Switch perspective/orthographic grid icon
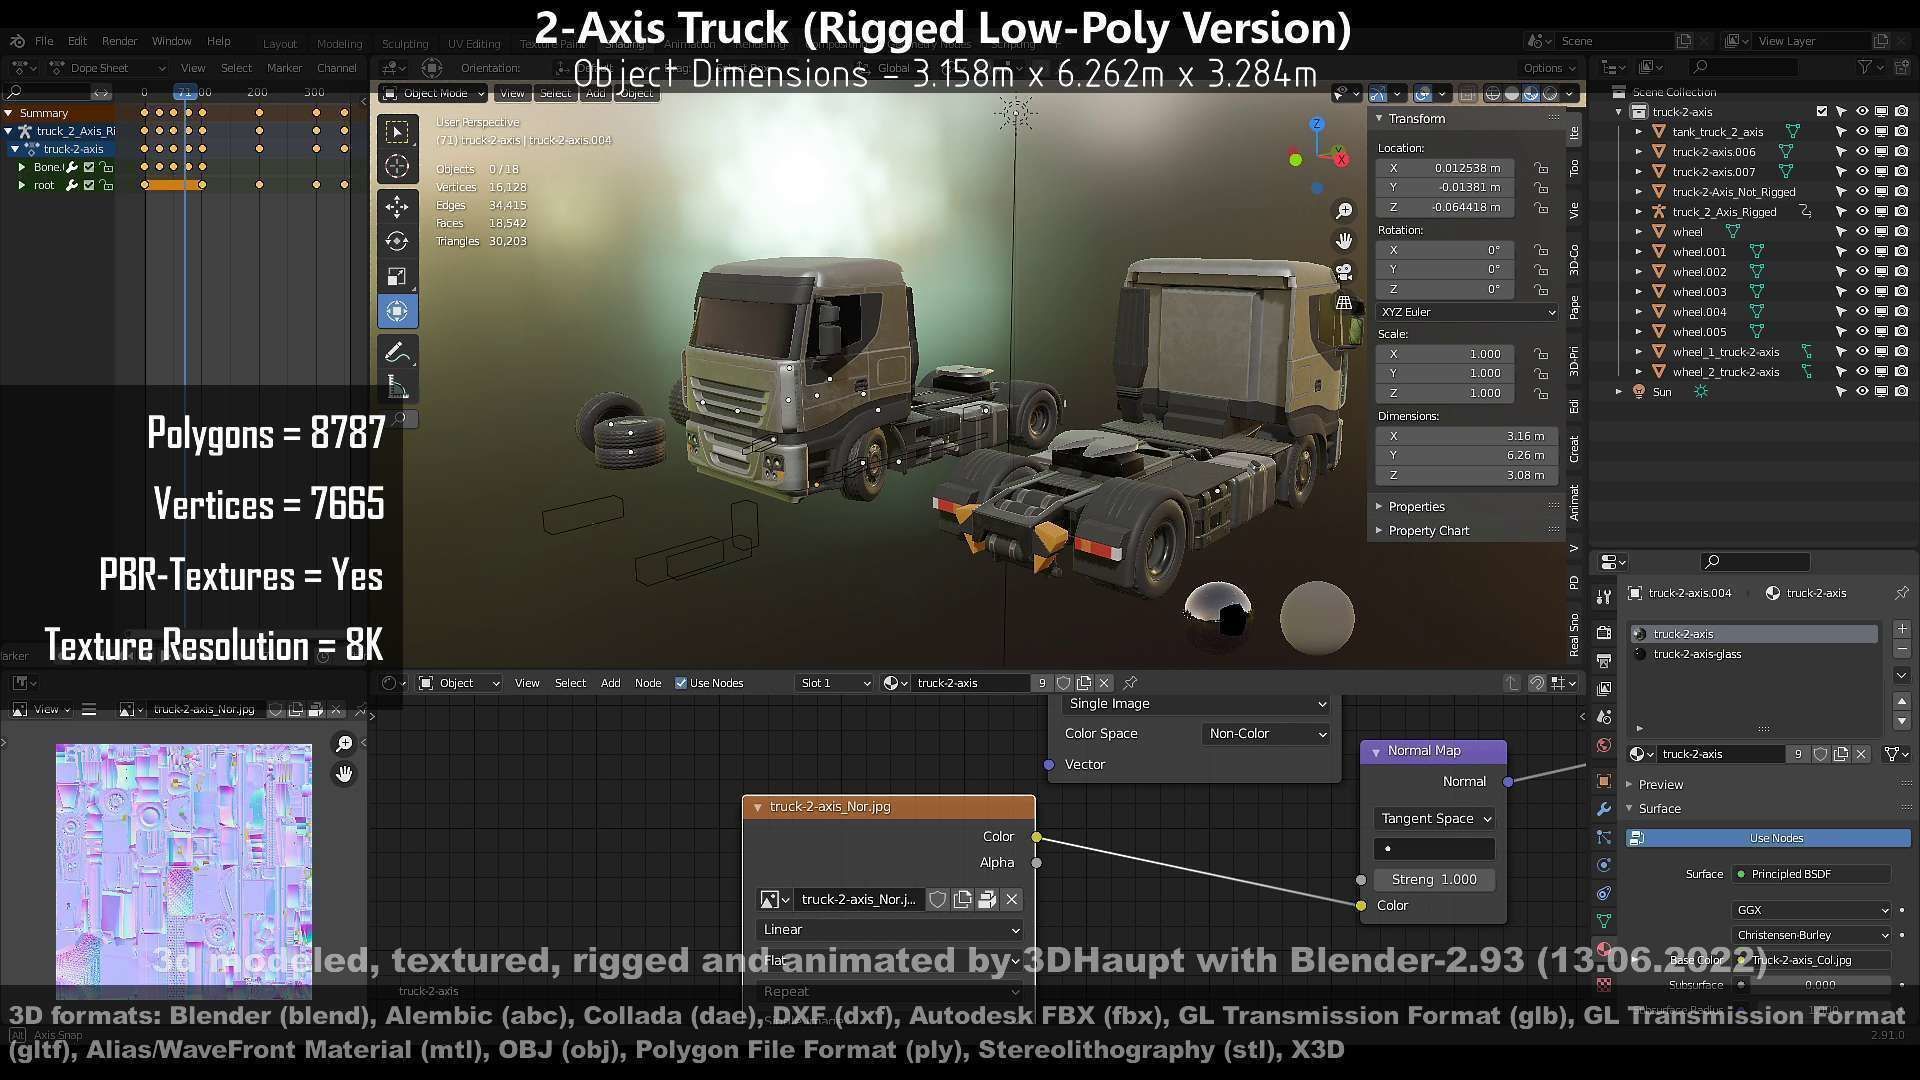The height and width of the screenshot is (1080, 1920). pos(1344,302)
